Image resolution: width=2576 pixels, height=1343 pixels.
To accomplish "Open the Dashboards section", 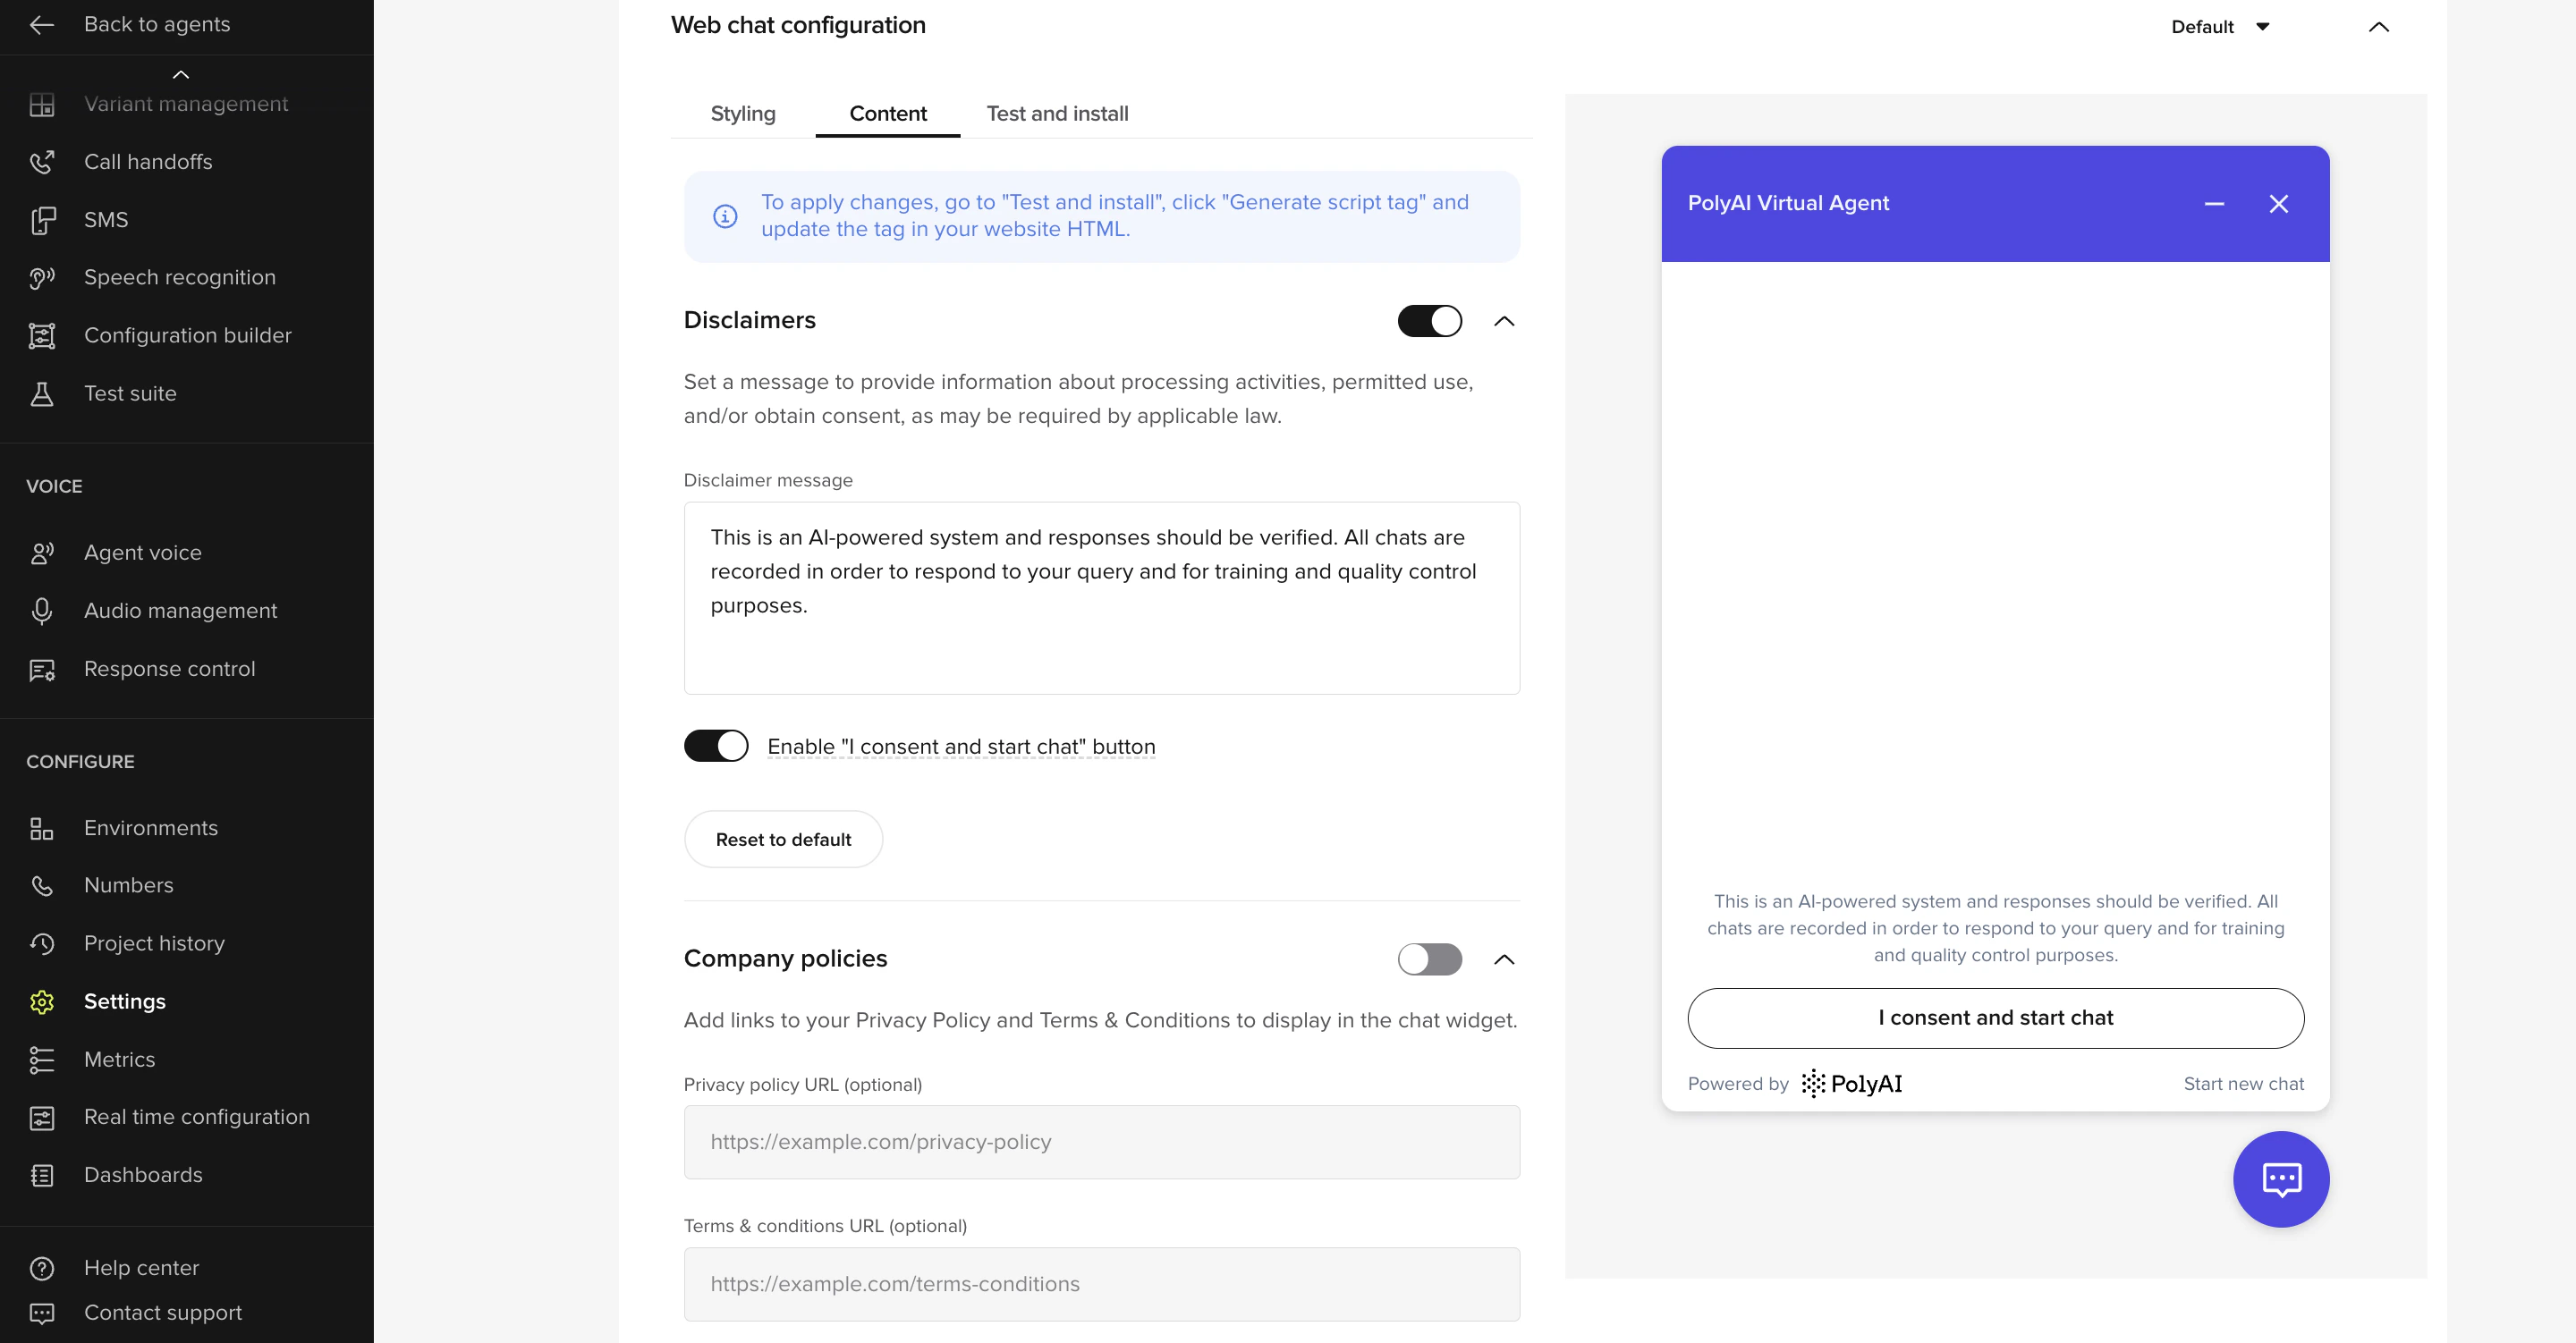I will (143, 1174).
